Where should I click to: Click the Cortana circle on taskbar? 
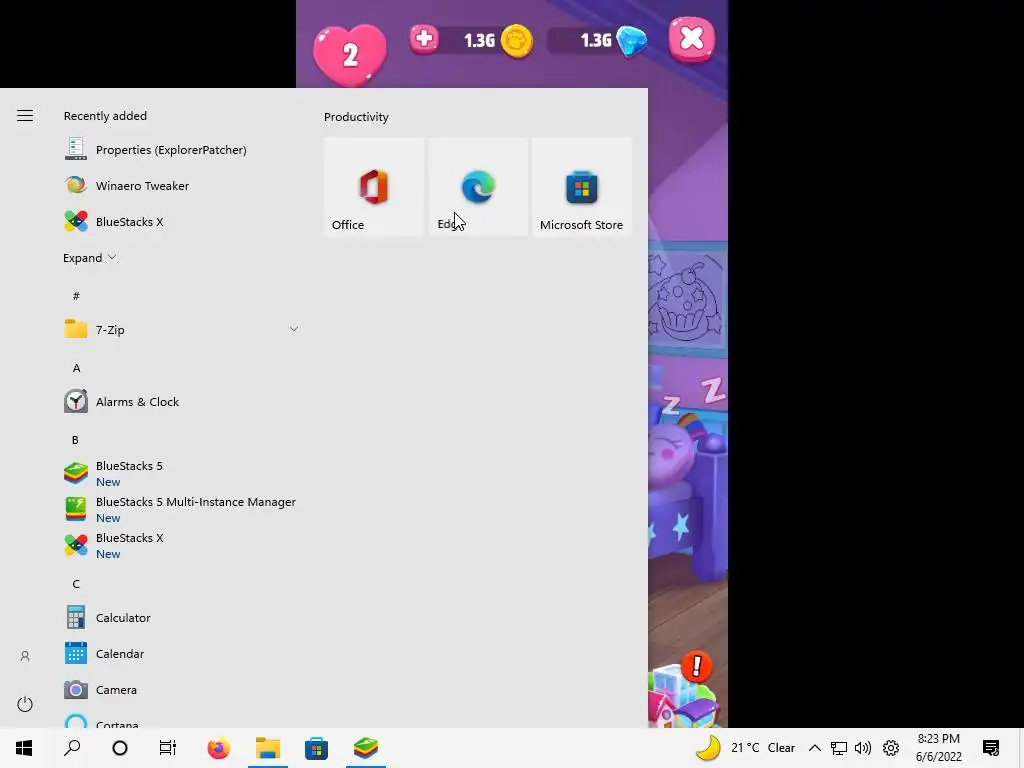click(120, 748)
